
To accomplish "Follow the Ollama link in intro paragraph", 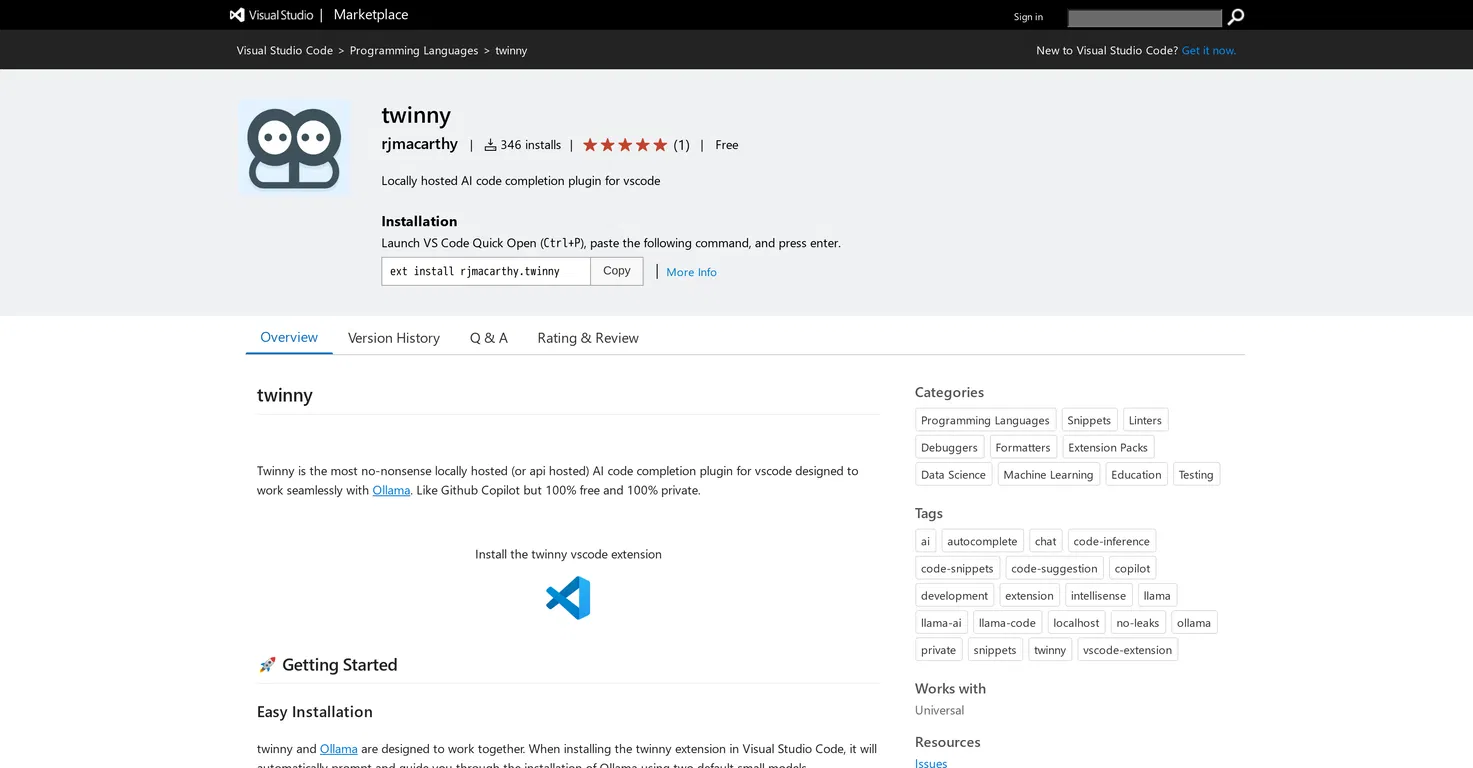I will tap(391, 490).
